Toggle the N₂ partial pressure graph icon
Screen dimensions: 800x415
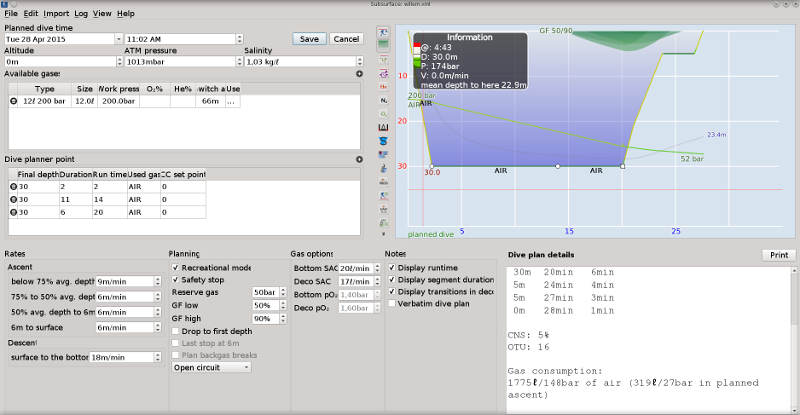(x=384, y=101)
